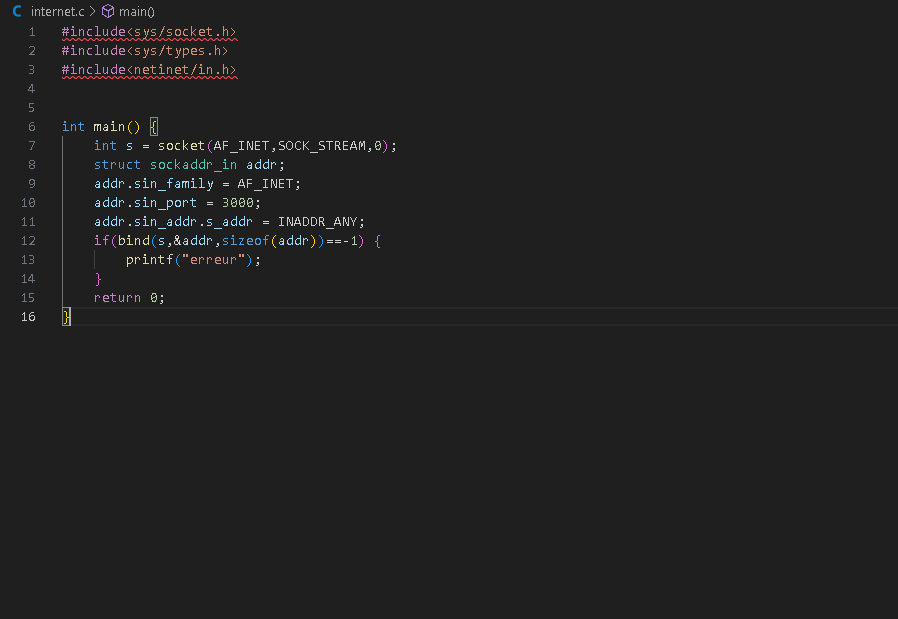This screenshot has height=619, width=898.
Task: Click the C file icon in breadcrumb
Action: [17, 12]
